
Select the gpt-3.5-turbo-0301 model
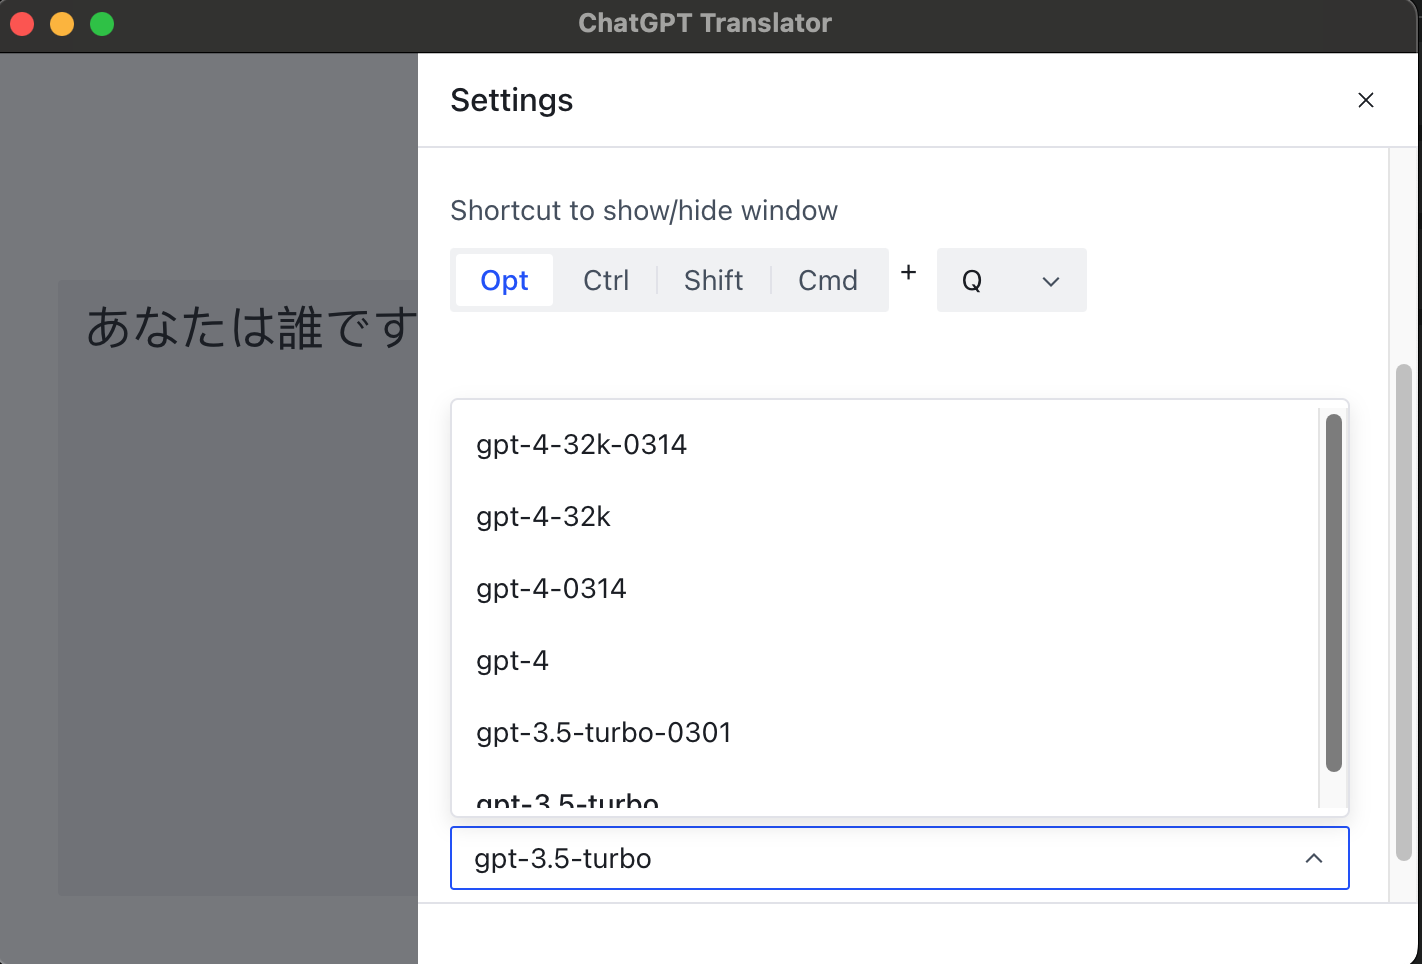coord(604,732)
